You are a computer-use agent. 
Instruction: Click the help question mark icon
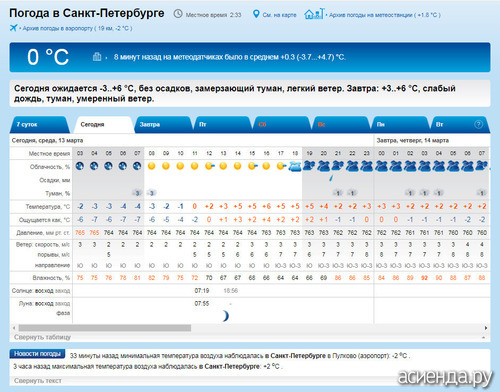(478, 124)
